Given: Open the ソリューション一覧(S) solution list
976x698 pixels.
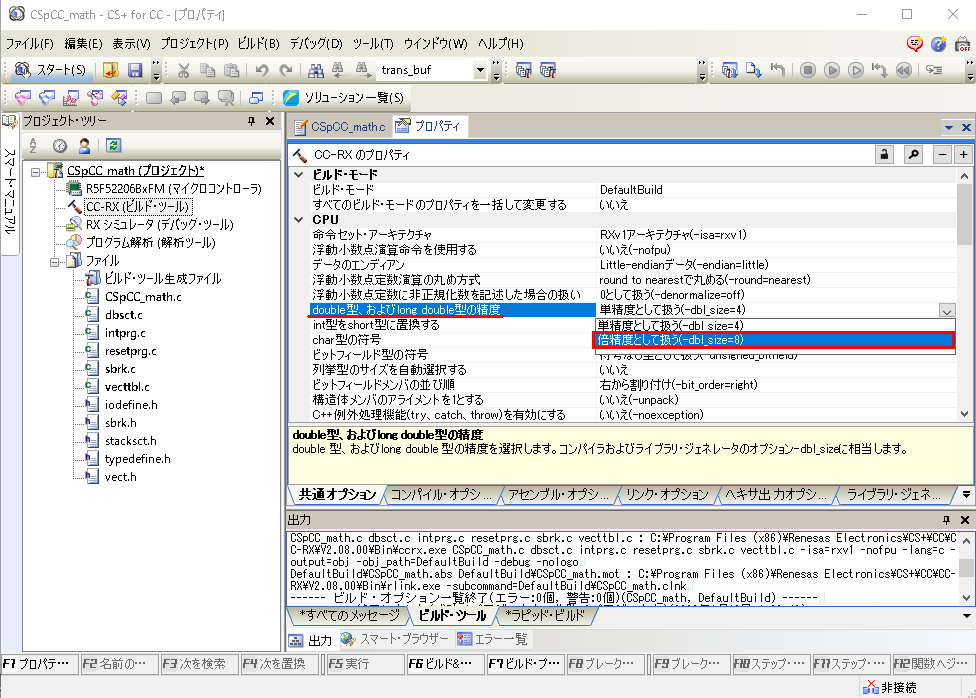Looking at the screenshot, I should (344, 98).
